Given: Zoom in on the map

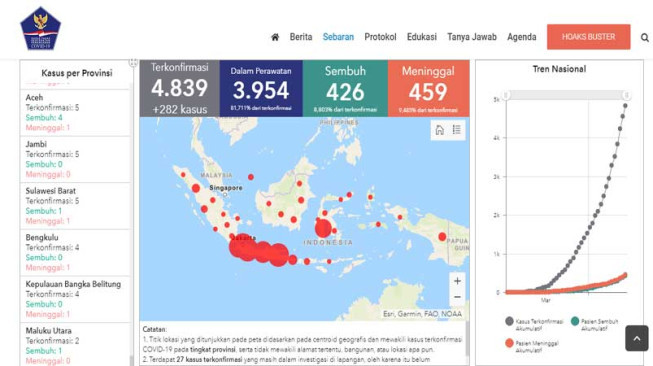Looking at the screenshot, I should click(457, 281).
